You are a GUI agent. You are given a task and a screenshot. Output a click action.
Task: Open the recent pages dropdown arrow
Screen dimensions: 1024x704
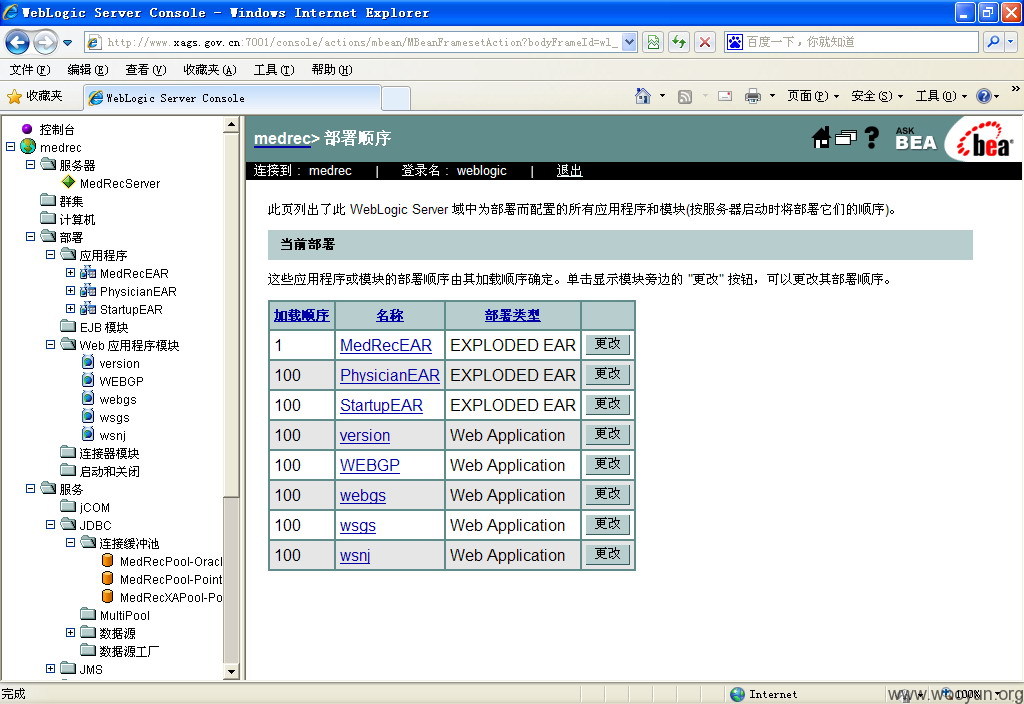point(68,43)
